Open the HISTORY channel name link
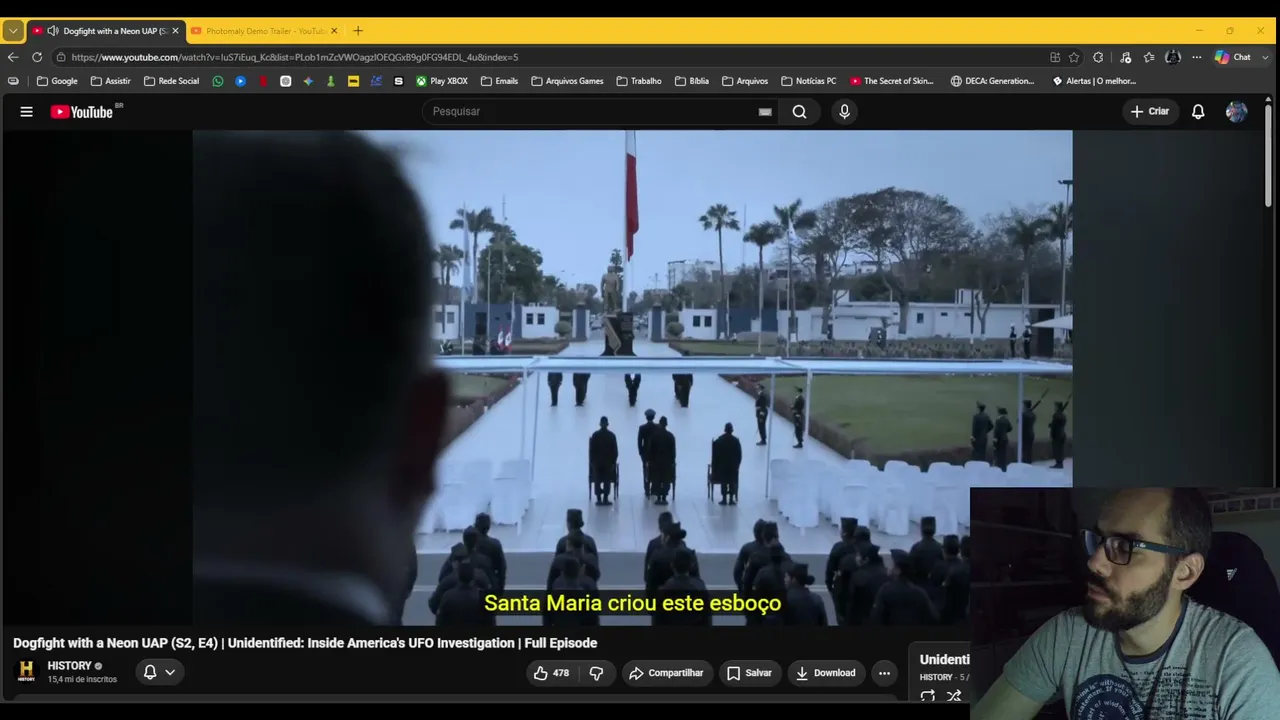Image resolution: width=1280 pixels, height=720 pixels. tap(69, 666)
